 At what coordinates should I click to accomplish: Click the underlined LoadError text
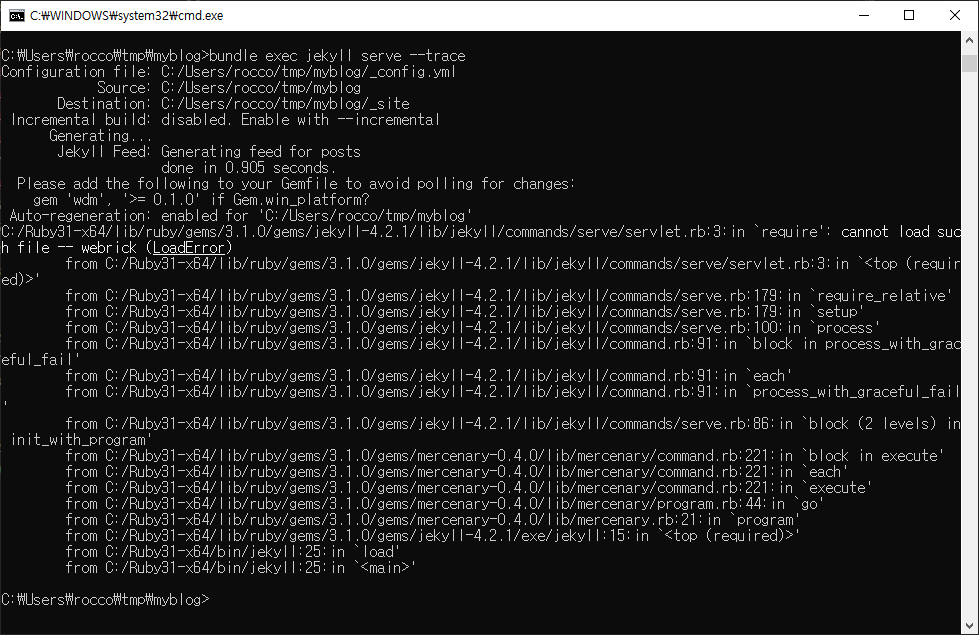tap(192, 247)
